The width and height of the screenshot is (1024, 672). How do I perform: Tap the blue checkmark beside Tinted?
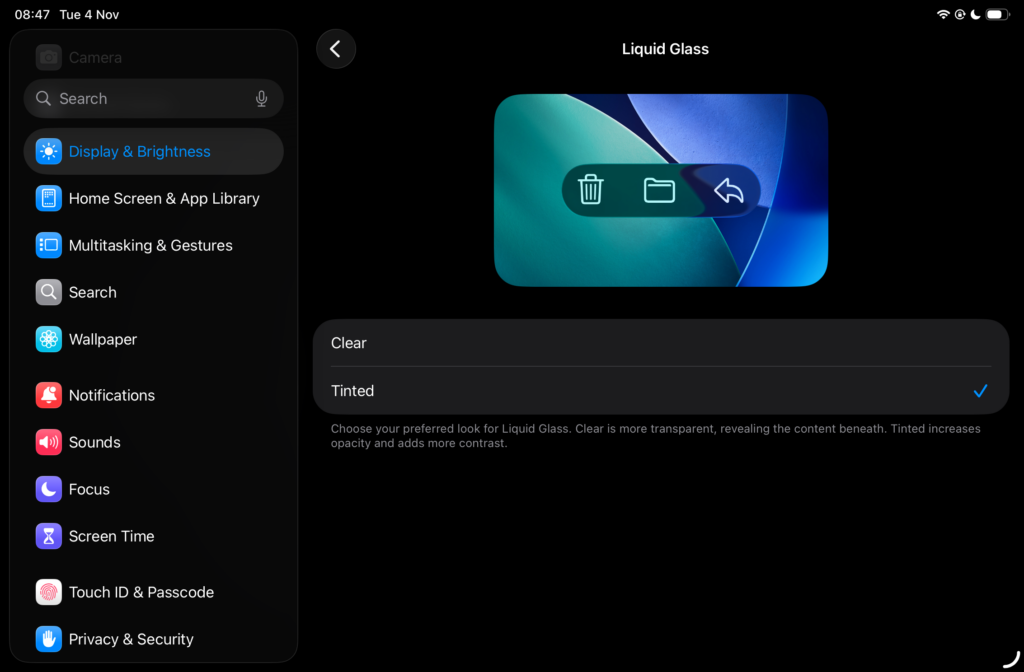pyautogui.click(x=980, y=391)
